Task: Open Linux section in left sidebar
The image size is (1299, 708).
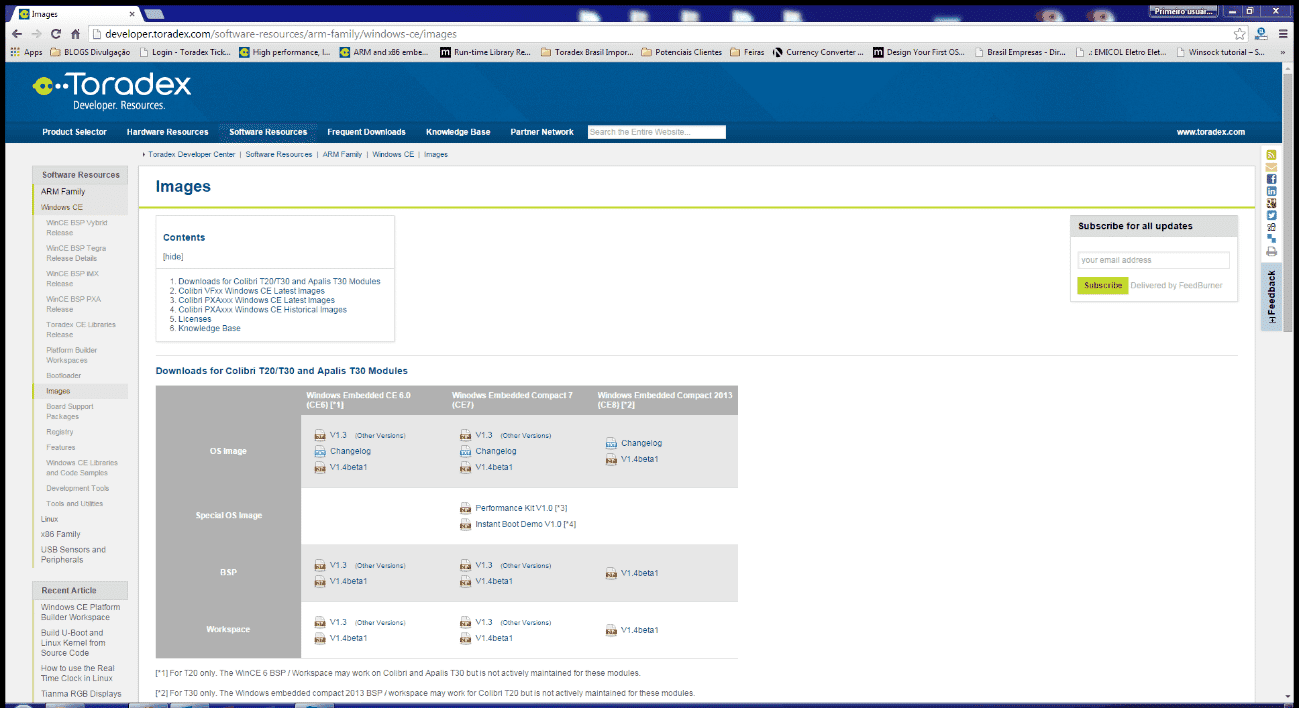Action: coord(50,519)
